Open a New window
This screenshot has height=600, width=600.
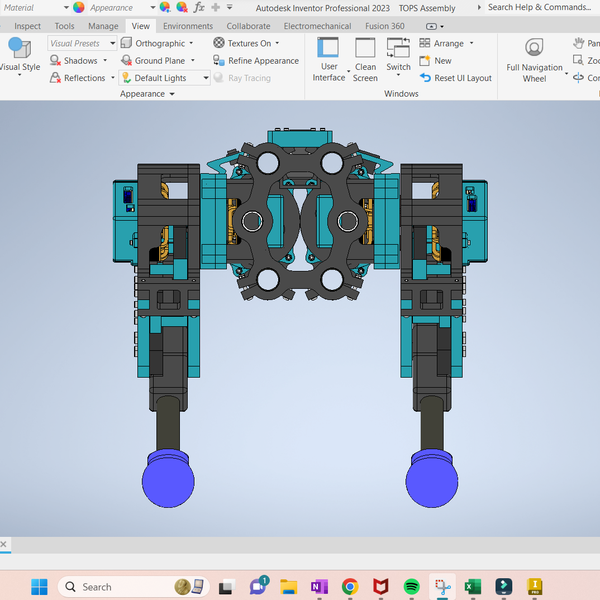pos(435,60)
